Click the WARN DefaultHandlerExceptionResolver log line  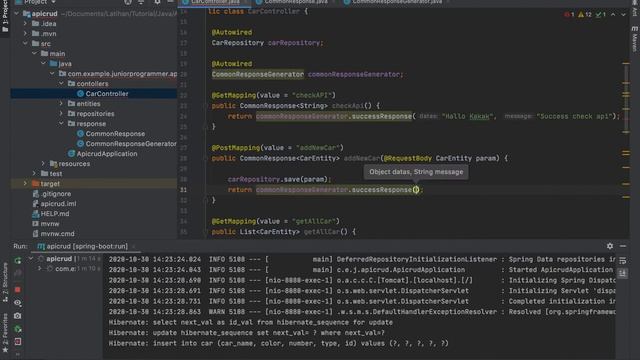pyautogui.click(x=362, y=312)
